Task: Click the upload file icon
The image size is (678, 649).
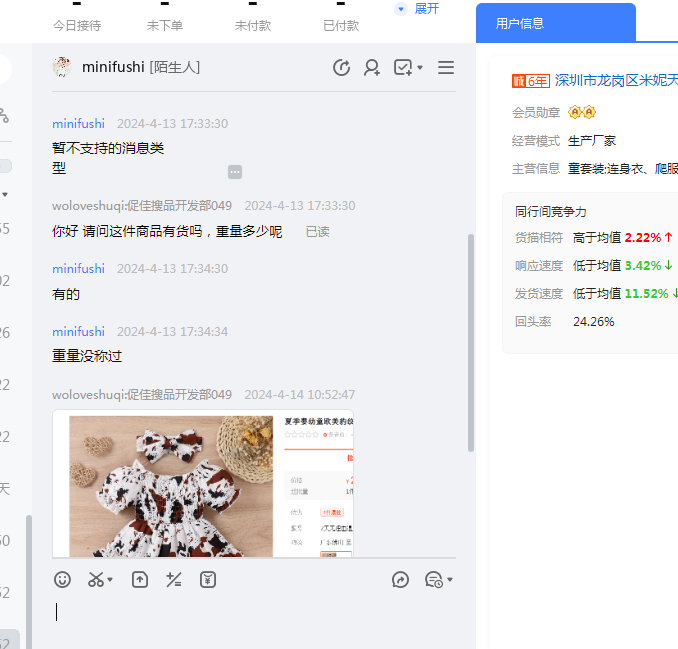Action: [x=140, y=579]
